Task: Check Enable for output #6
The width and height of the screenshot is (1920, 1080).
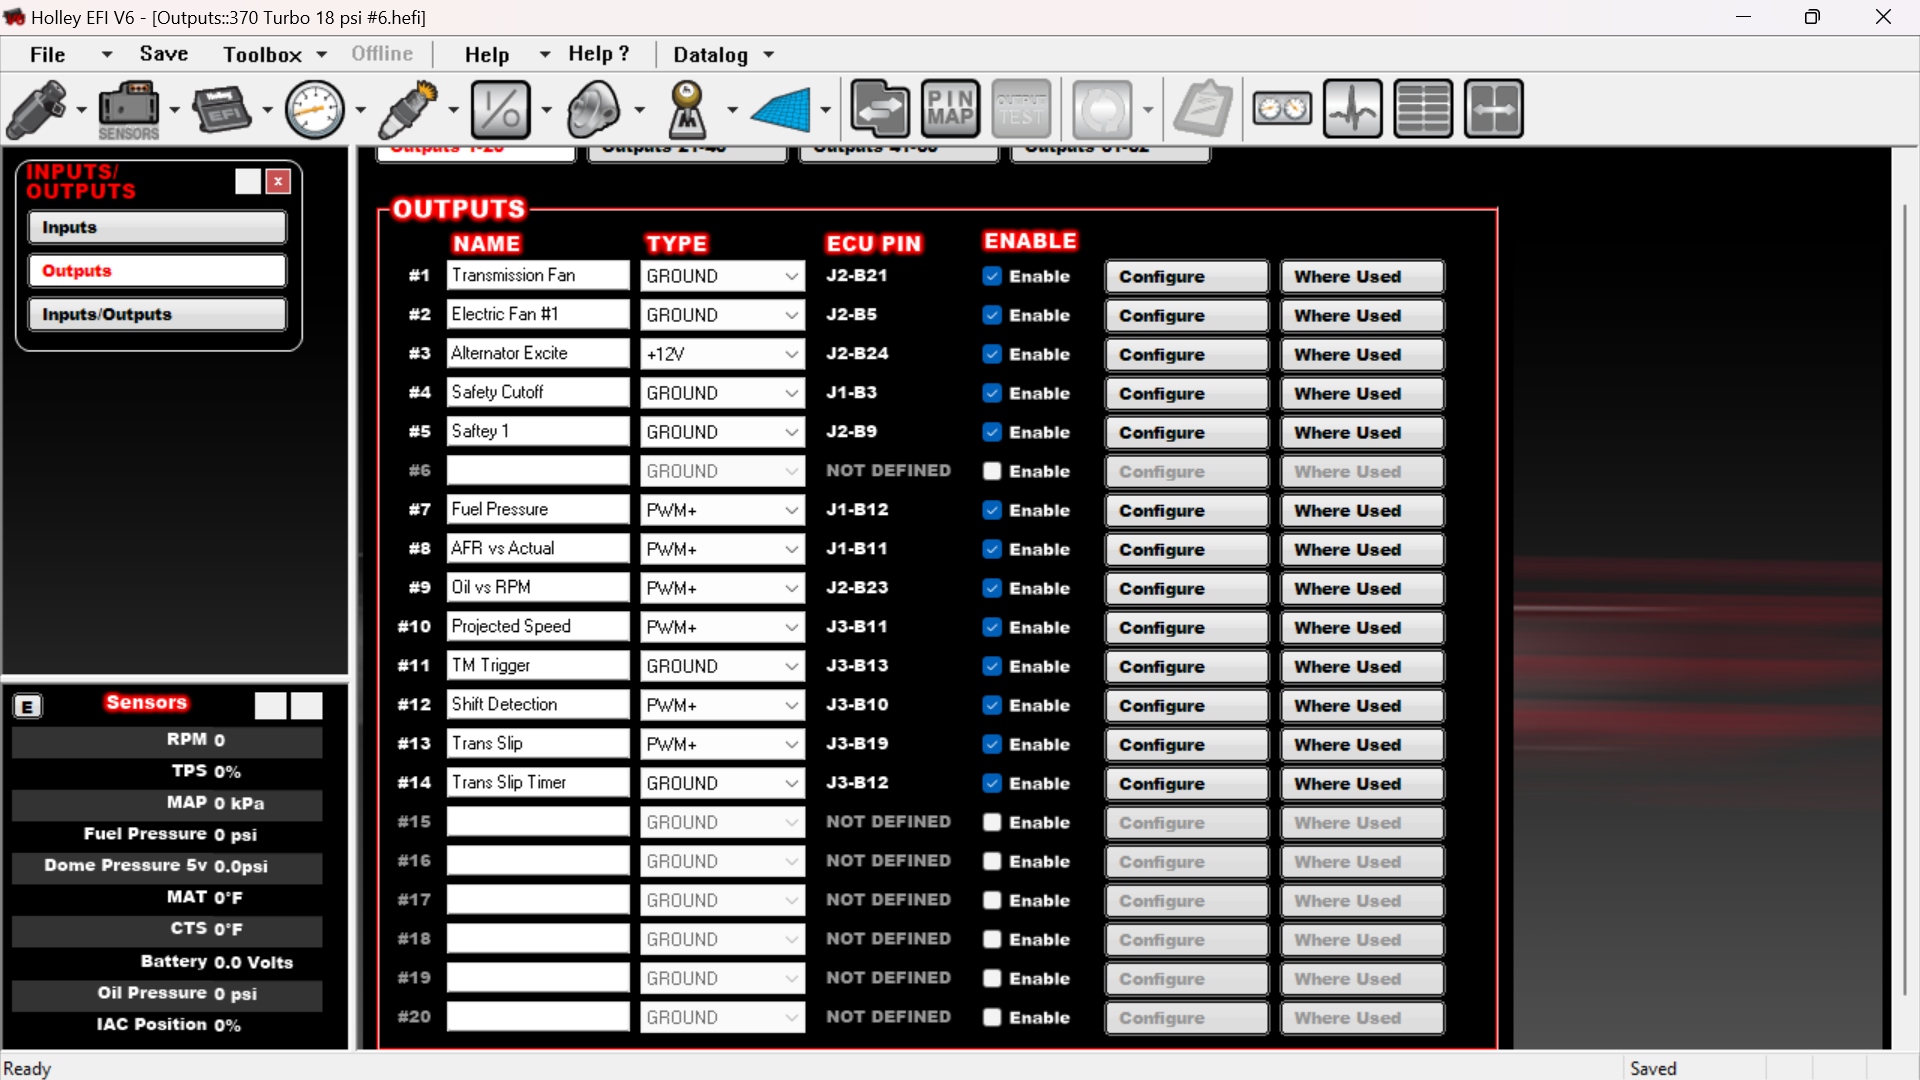Action: click(x=992, y=471)
